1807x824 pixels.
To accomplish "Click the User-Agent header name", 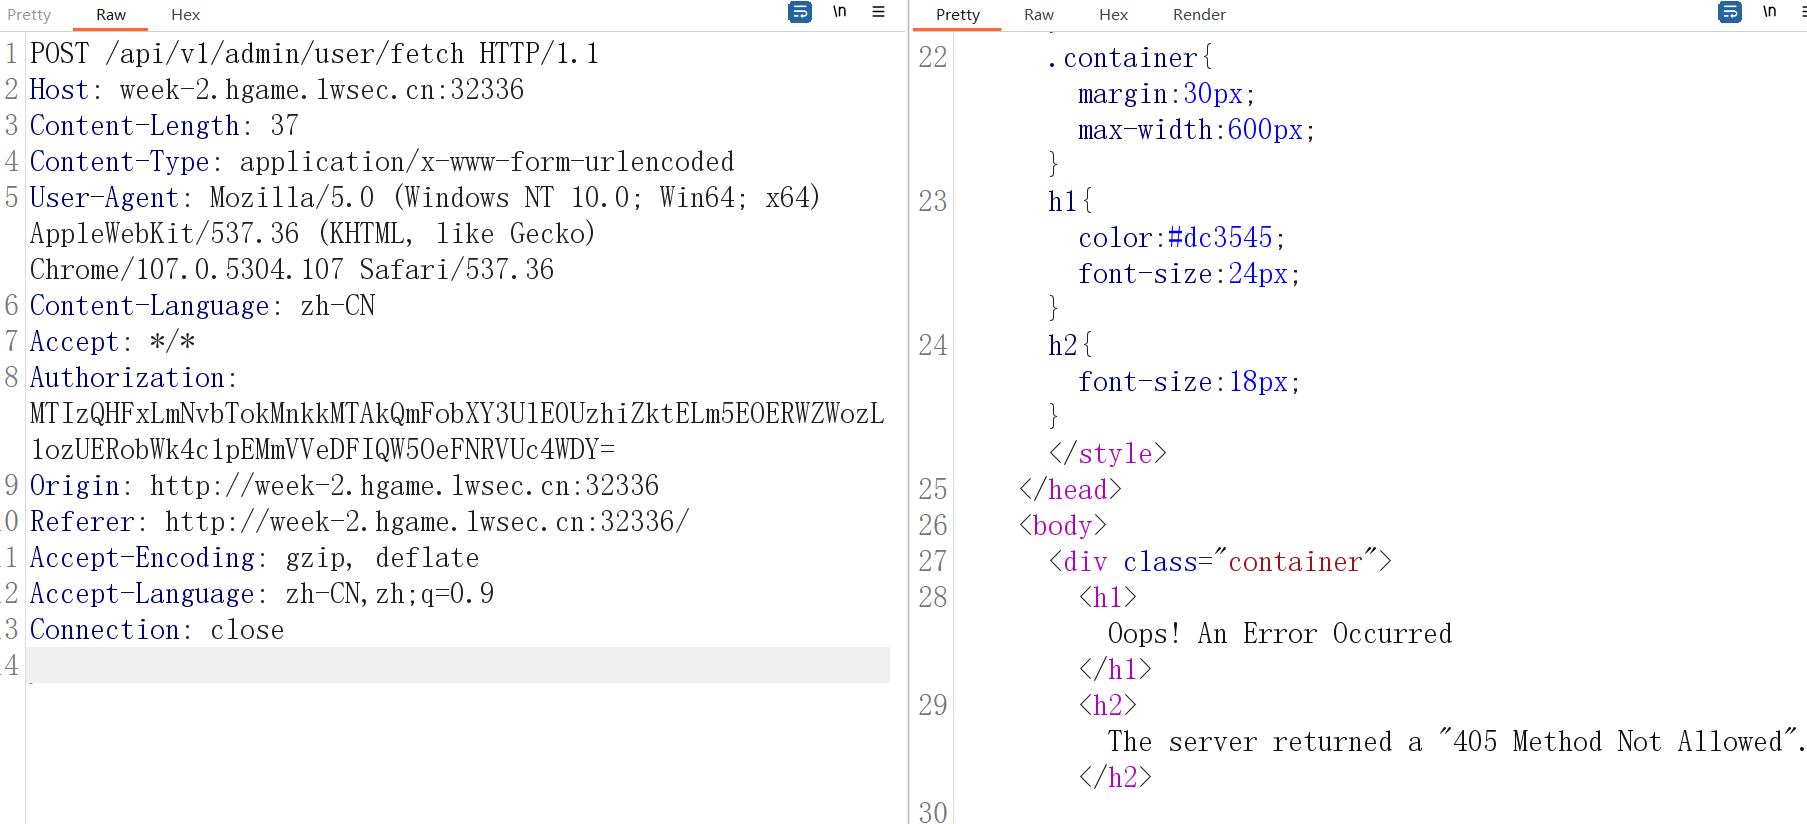I will tap(104, 197).
